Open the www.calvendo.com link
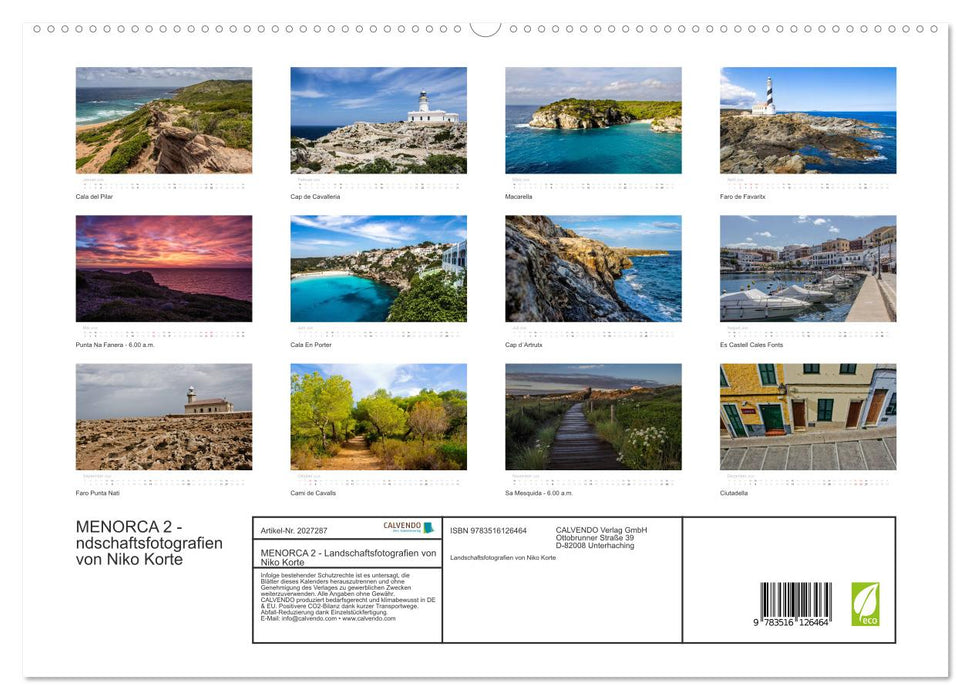Screen dimensions: 971x700 [370, 619]
